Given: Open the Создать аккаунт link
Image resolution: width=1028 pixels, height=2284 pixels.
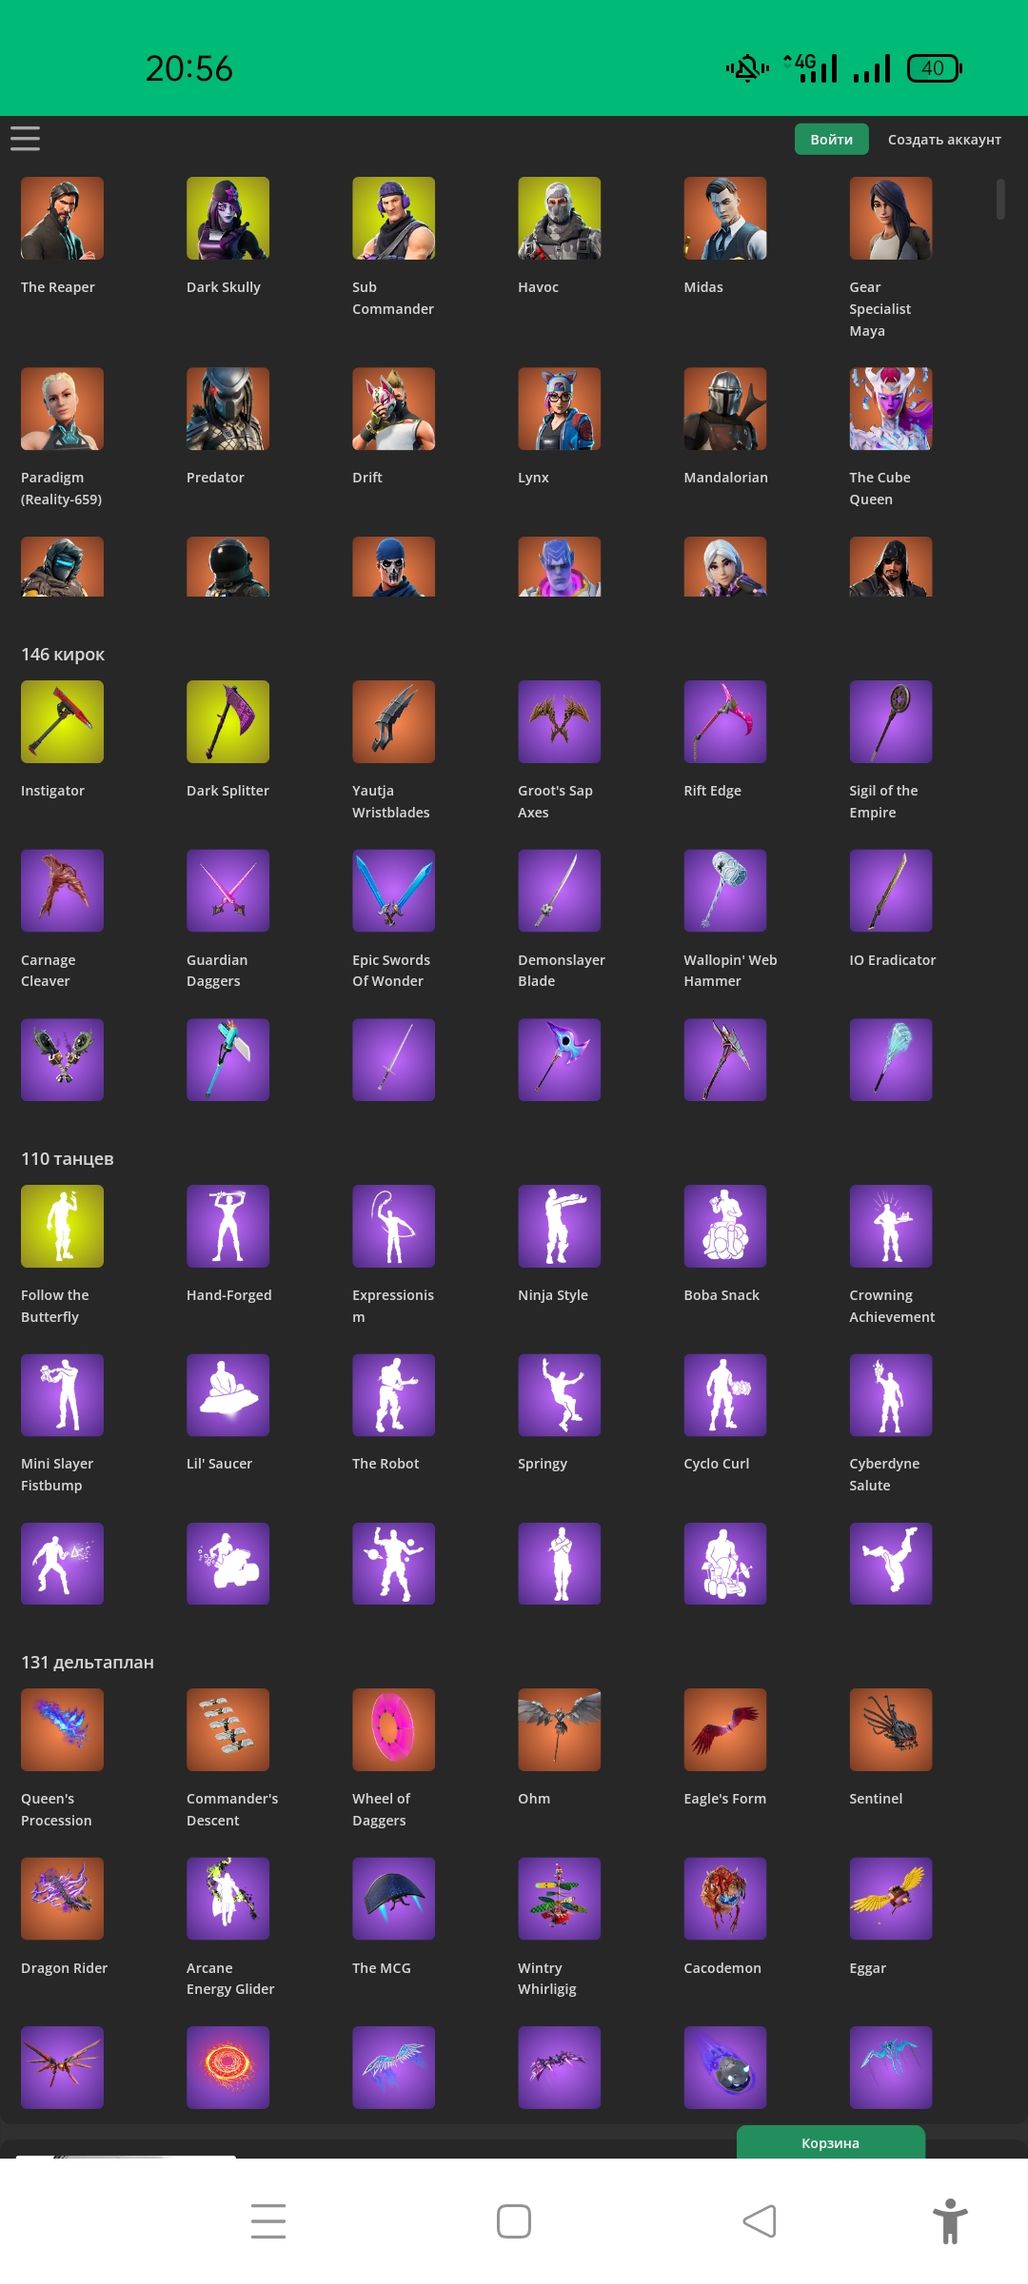Looking at the screenshot, I should coord(944,139).
